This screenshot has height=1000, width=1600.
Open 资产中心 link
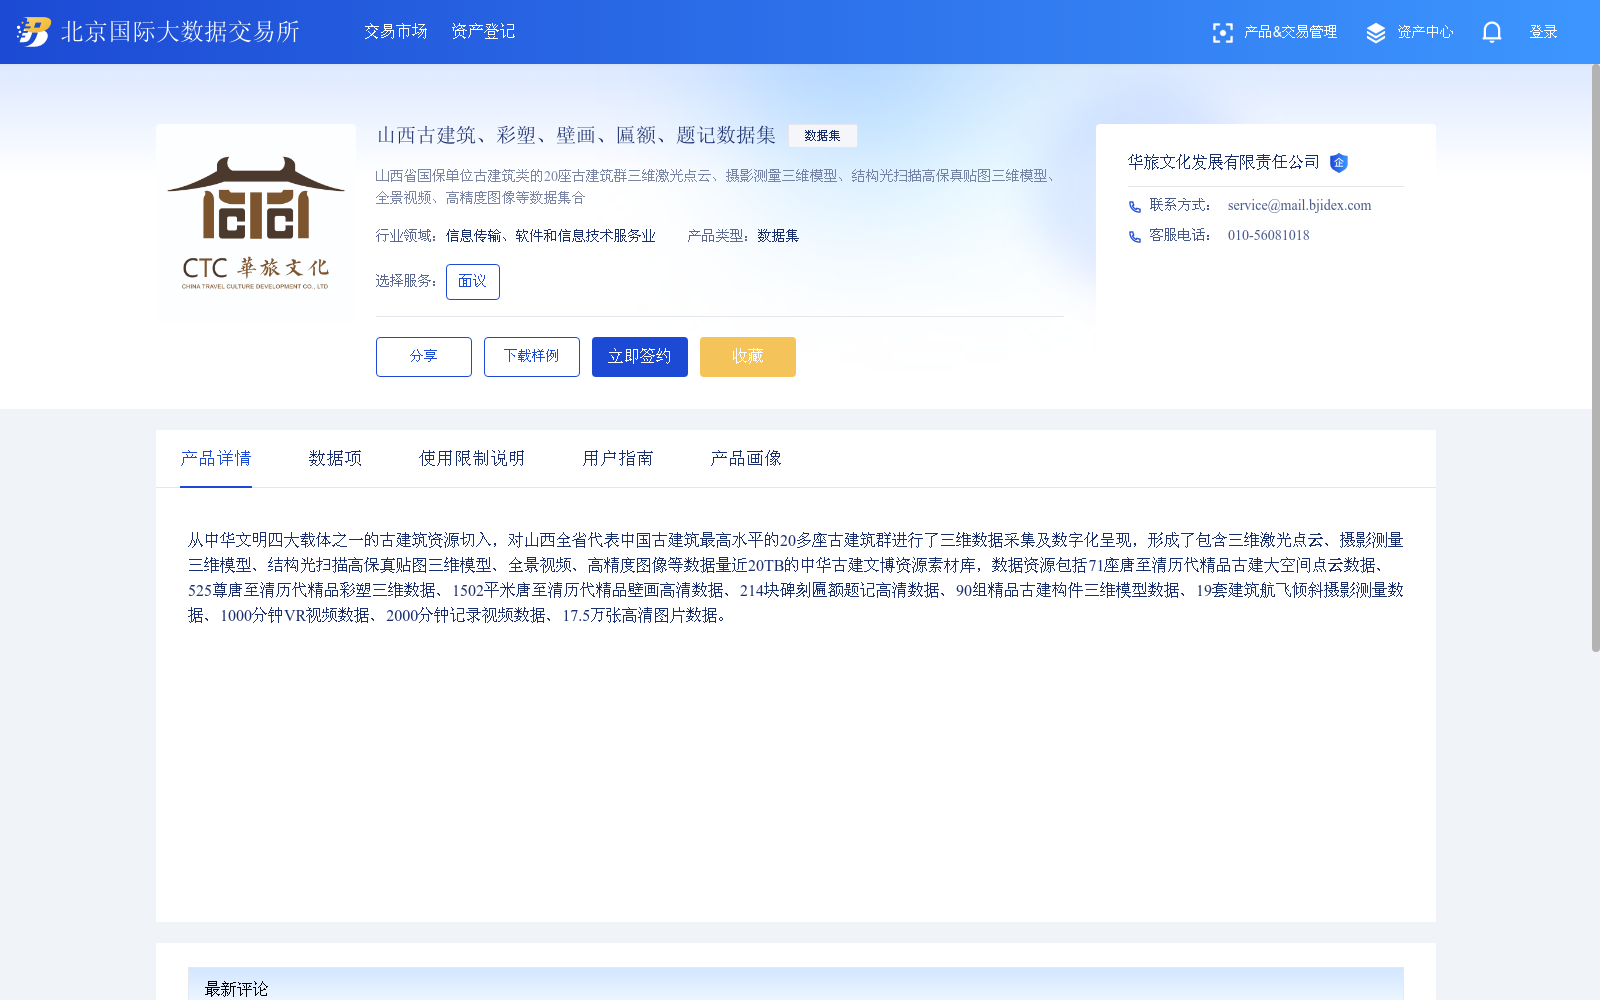(1425, 32)
